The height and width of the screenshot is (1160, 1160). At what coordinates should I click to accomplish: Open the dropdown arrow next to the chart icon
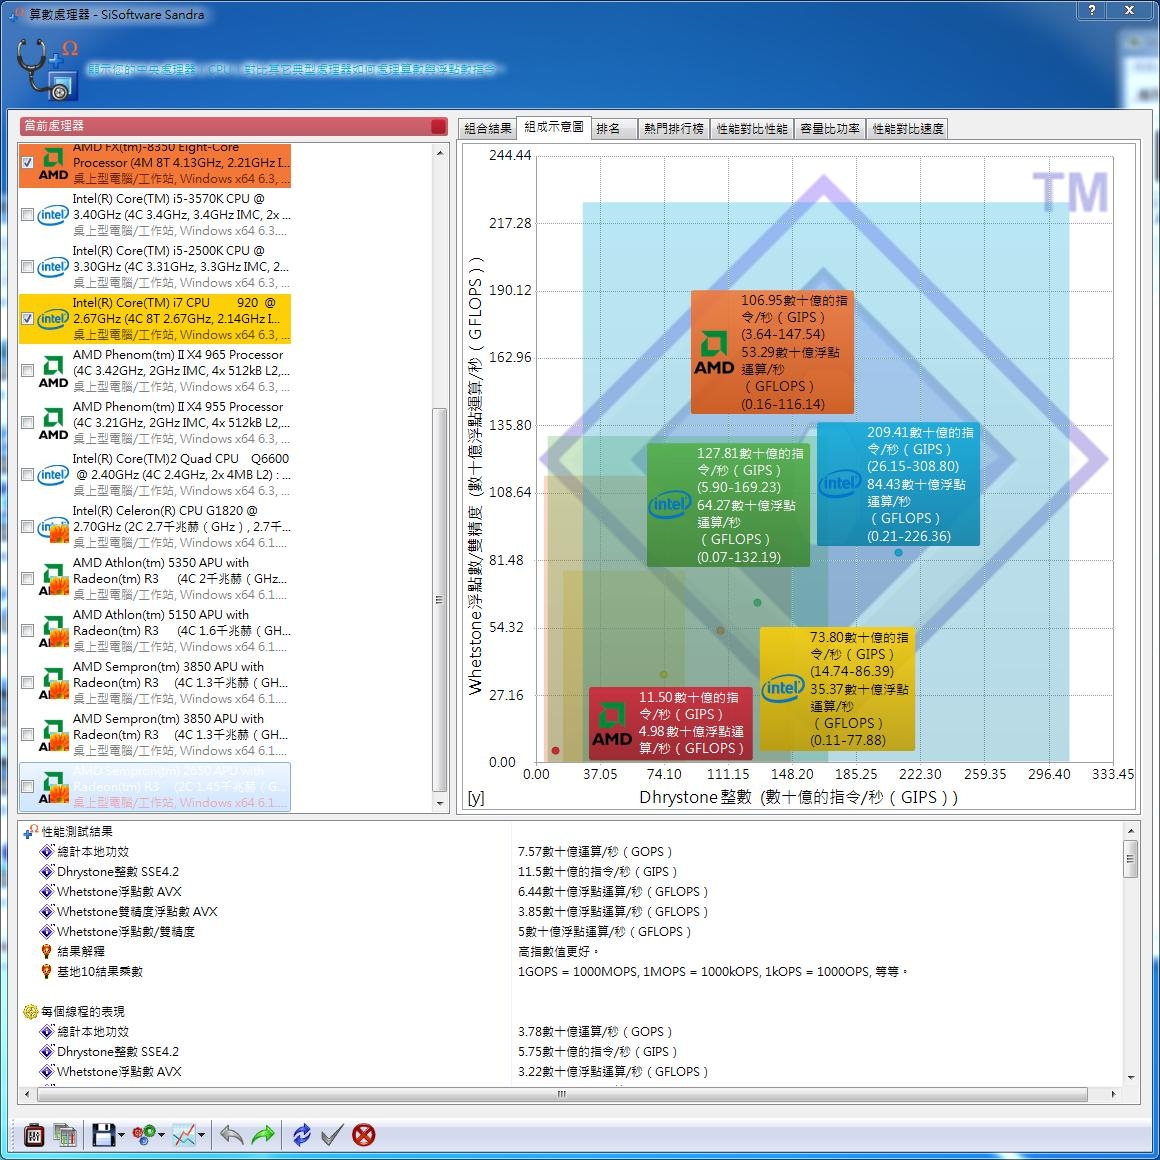tap(201, 1135)
